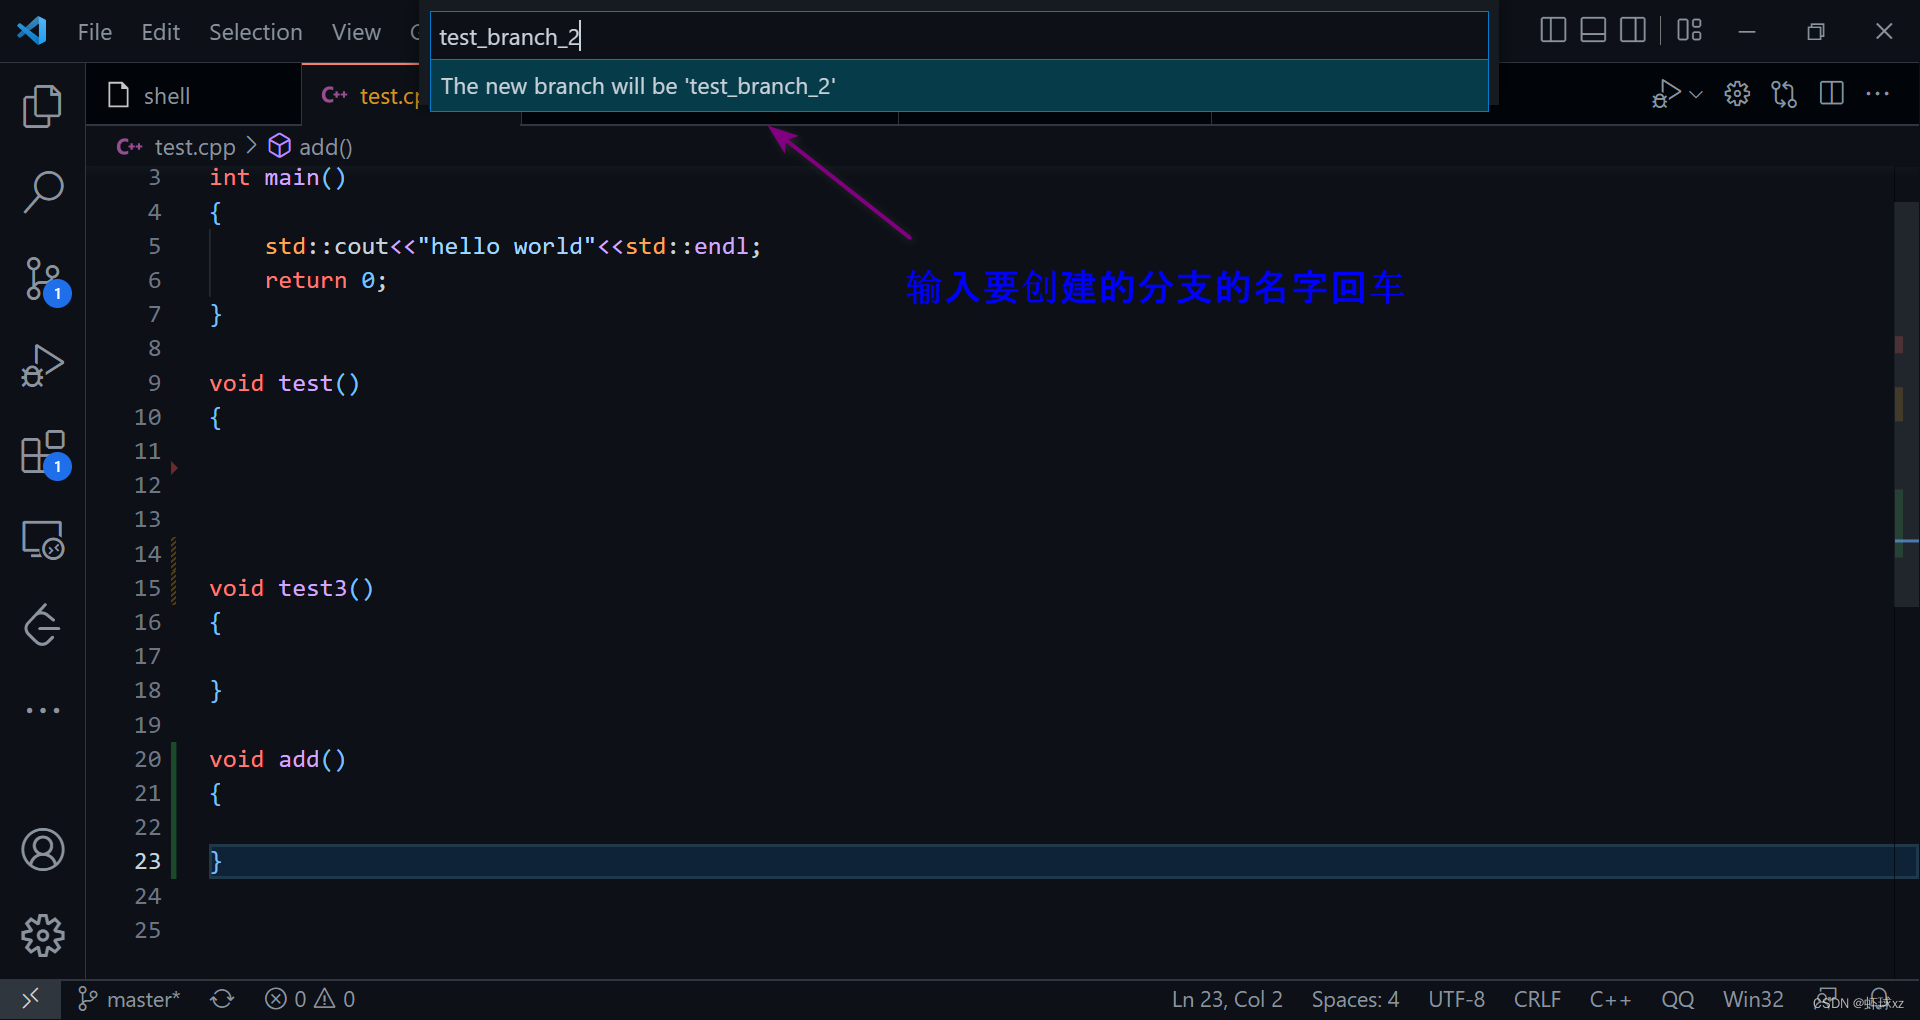Viewport: 1920px width, 1020px height.
Task: Expand the run button dropdown arrow
Action: pos(1696,94)
